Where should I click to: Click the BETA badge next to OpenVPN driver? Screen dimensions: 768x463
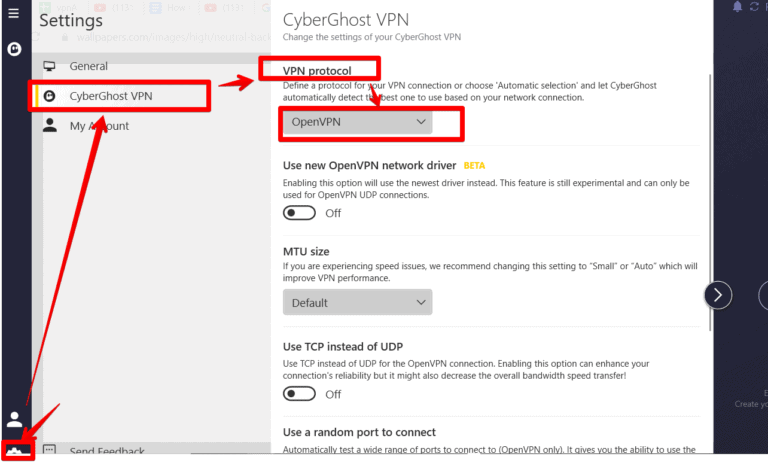click(x=474, y=165)
